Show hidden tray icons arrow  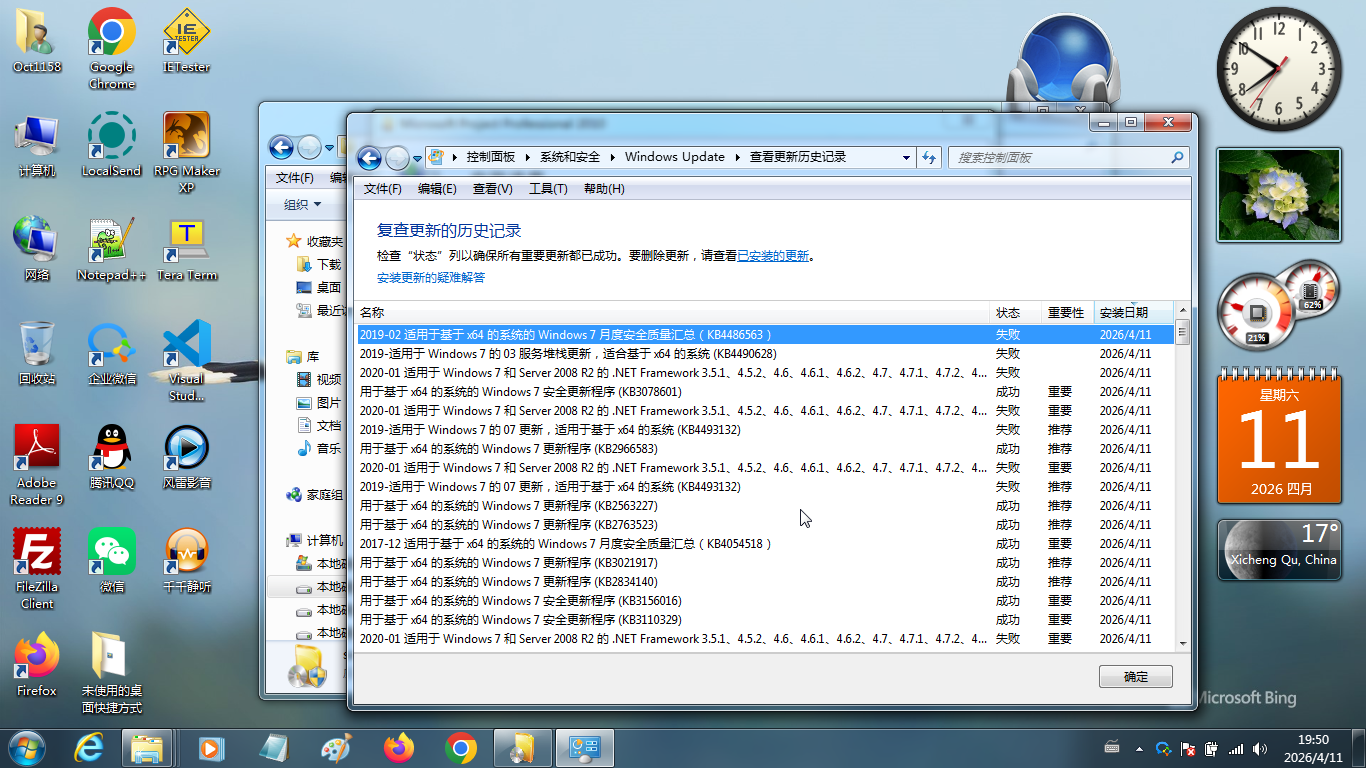[x=1139, y=748]
